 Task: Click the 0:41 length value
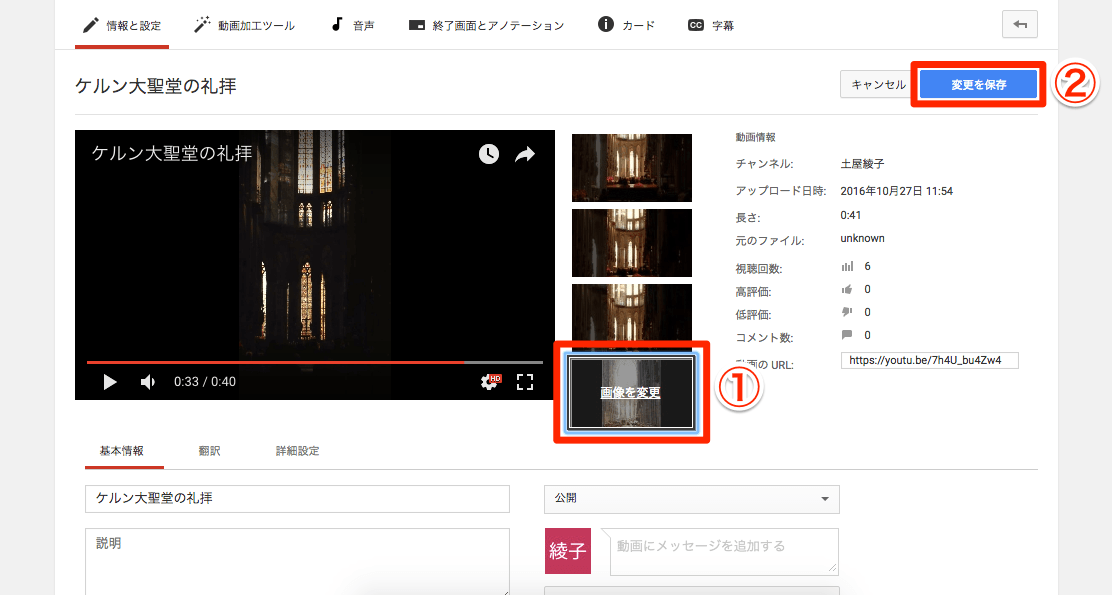click(x=850, y=215)
